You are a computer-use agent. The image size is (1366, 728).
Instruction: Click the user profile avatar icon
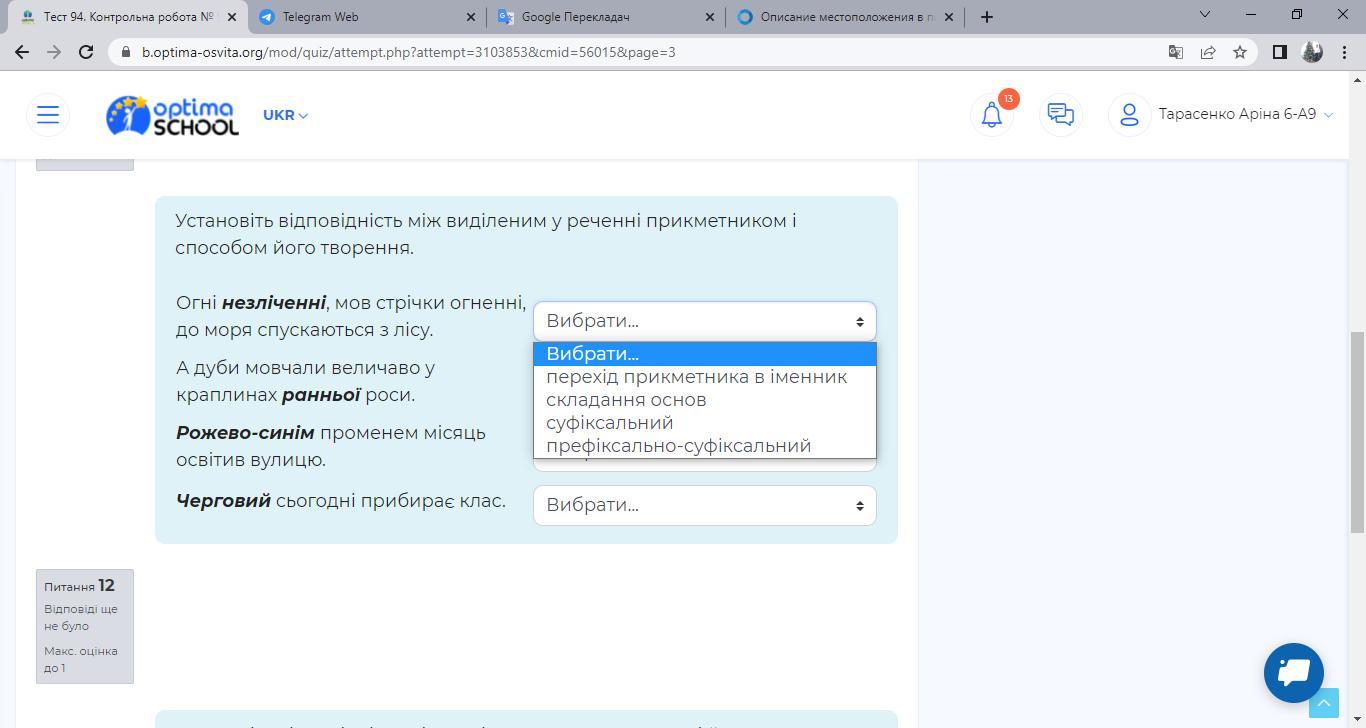click(x=1129, y=115)
